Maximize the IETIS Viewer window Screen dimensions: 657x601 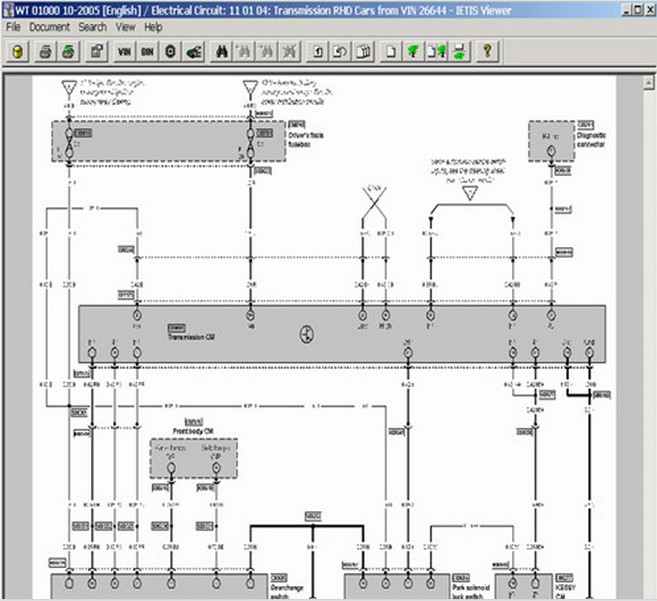pyautogui.click(x=638, y=10)
